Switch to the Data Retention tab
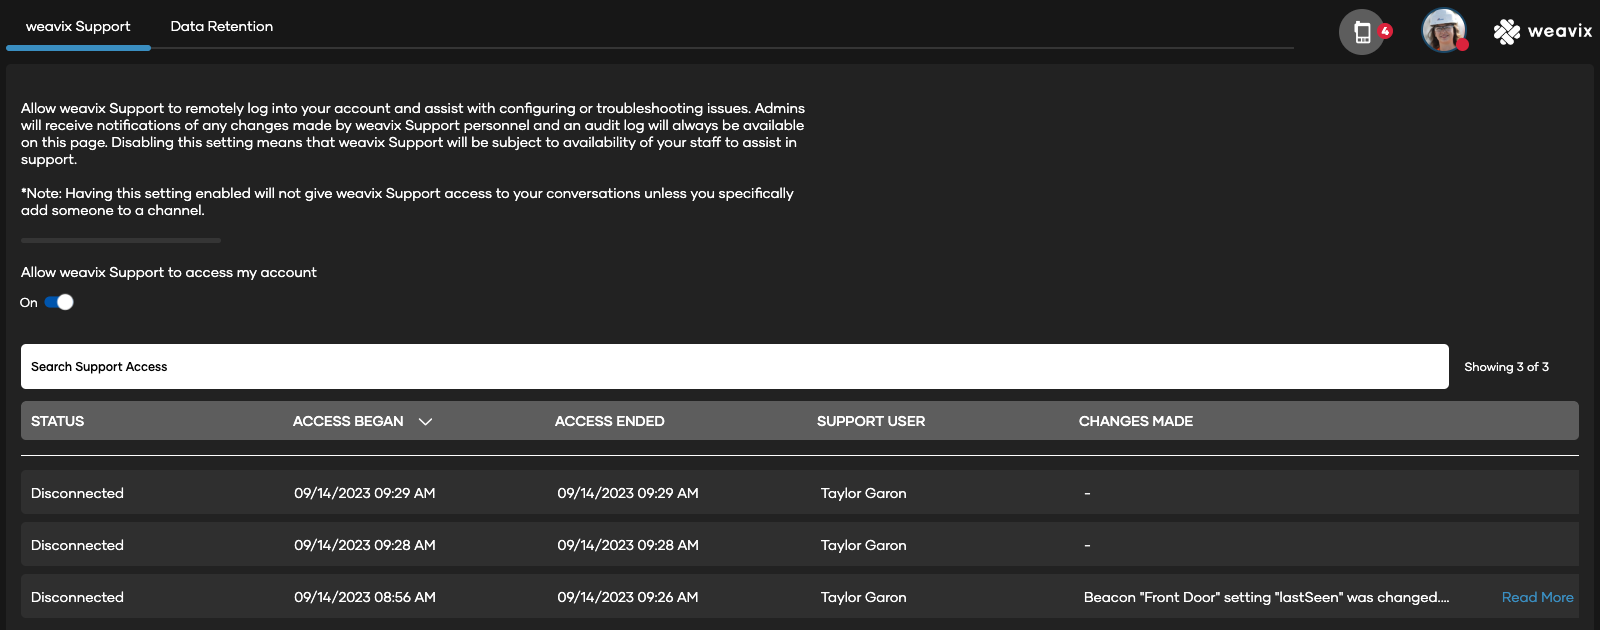This screenshot has width=1600, height=630. pyautogui.click(x=222, y=26)
